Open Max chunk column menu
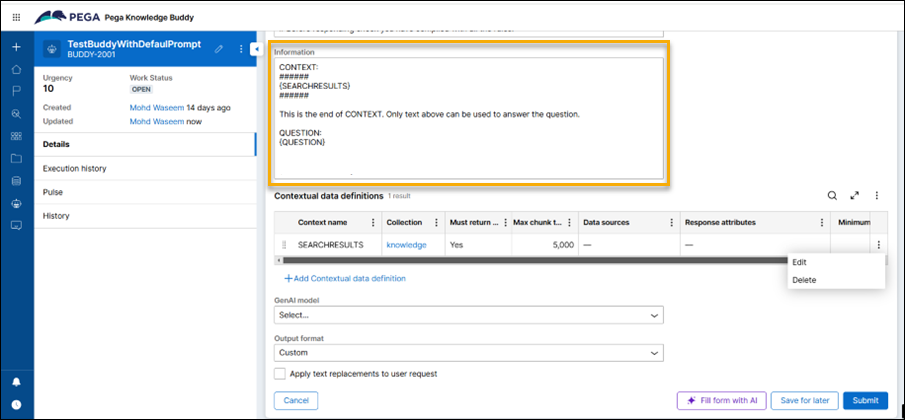 coord(570,222)
